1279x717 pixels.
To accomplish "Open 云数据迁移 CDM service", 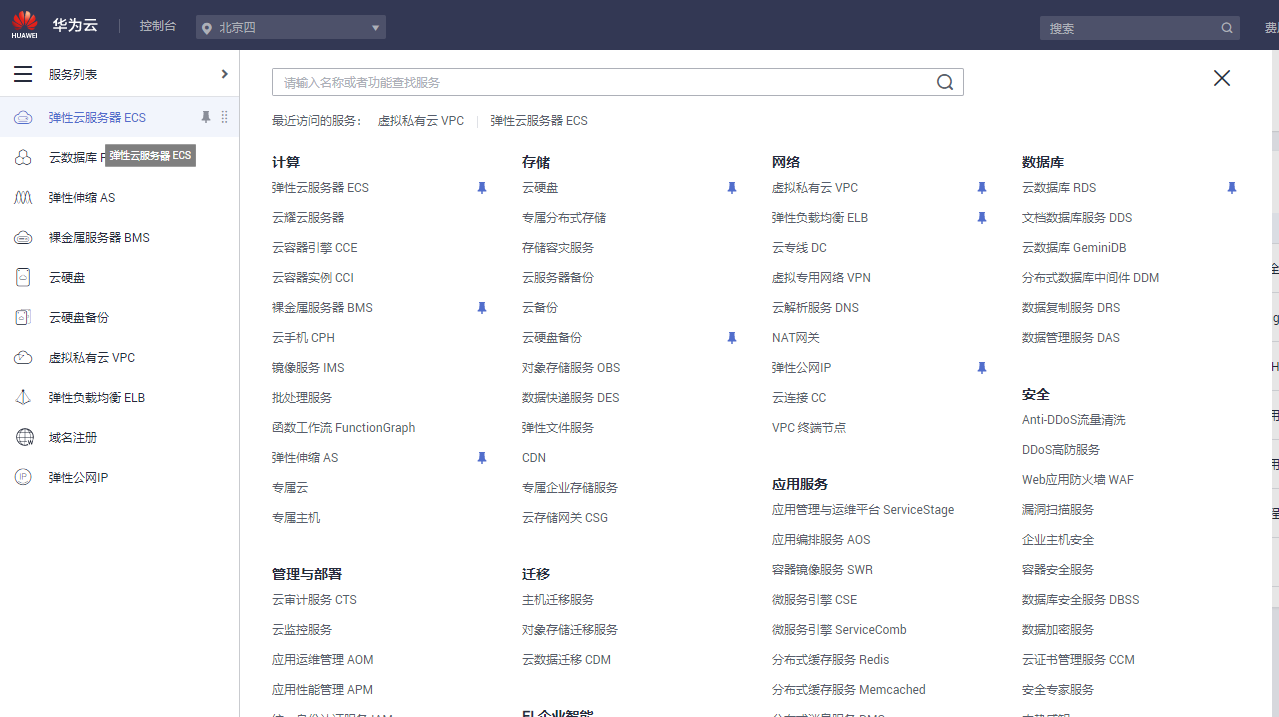I will tap(566, 660).
